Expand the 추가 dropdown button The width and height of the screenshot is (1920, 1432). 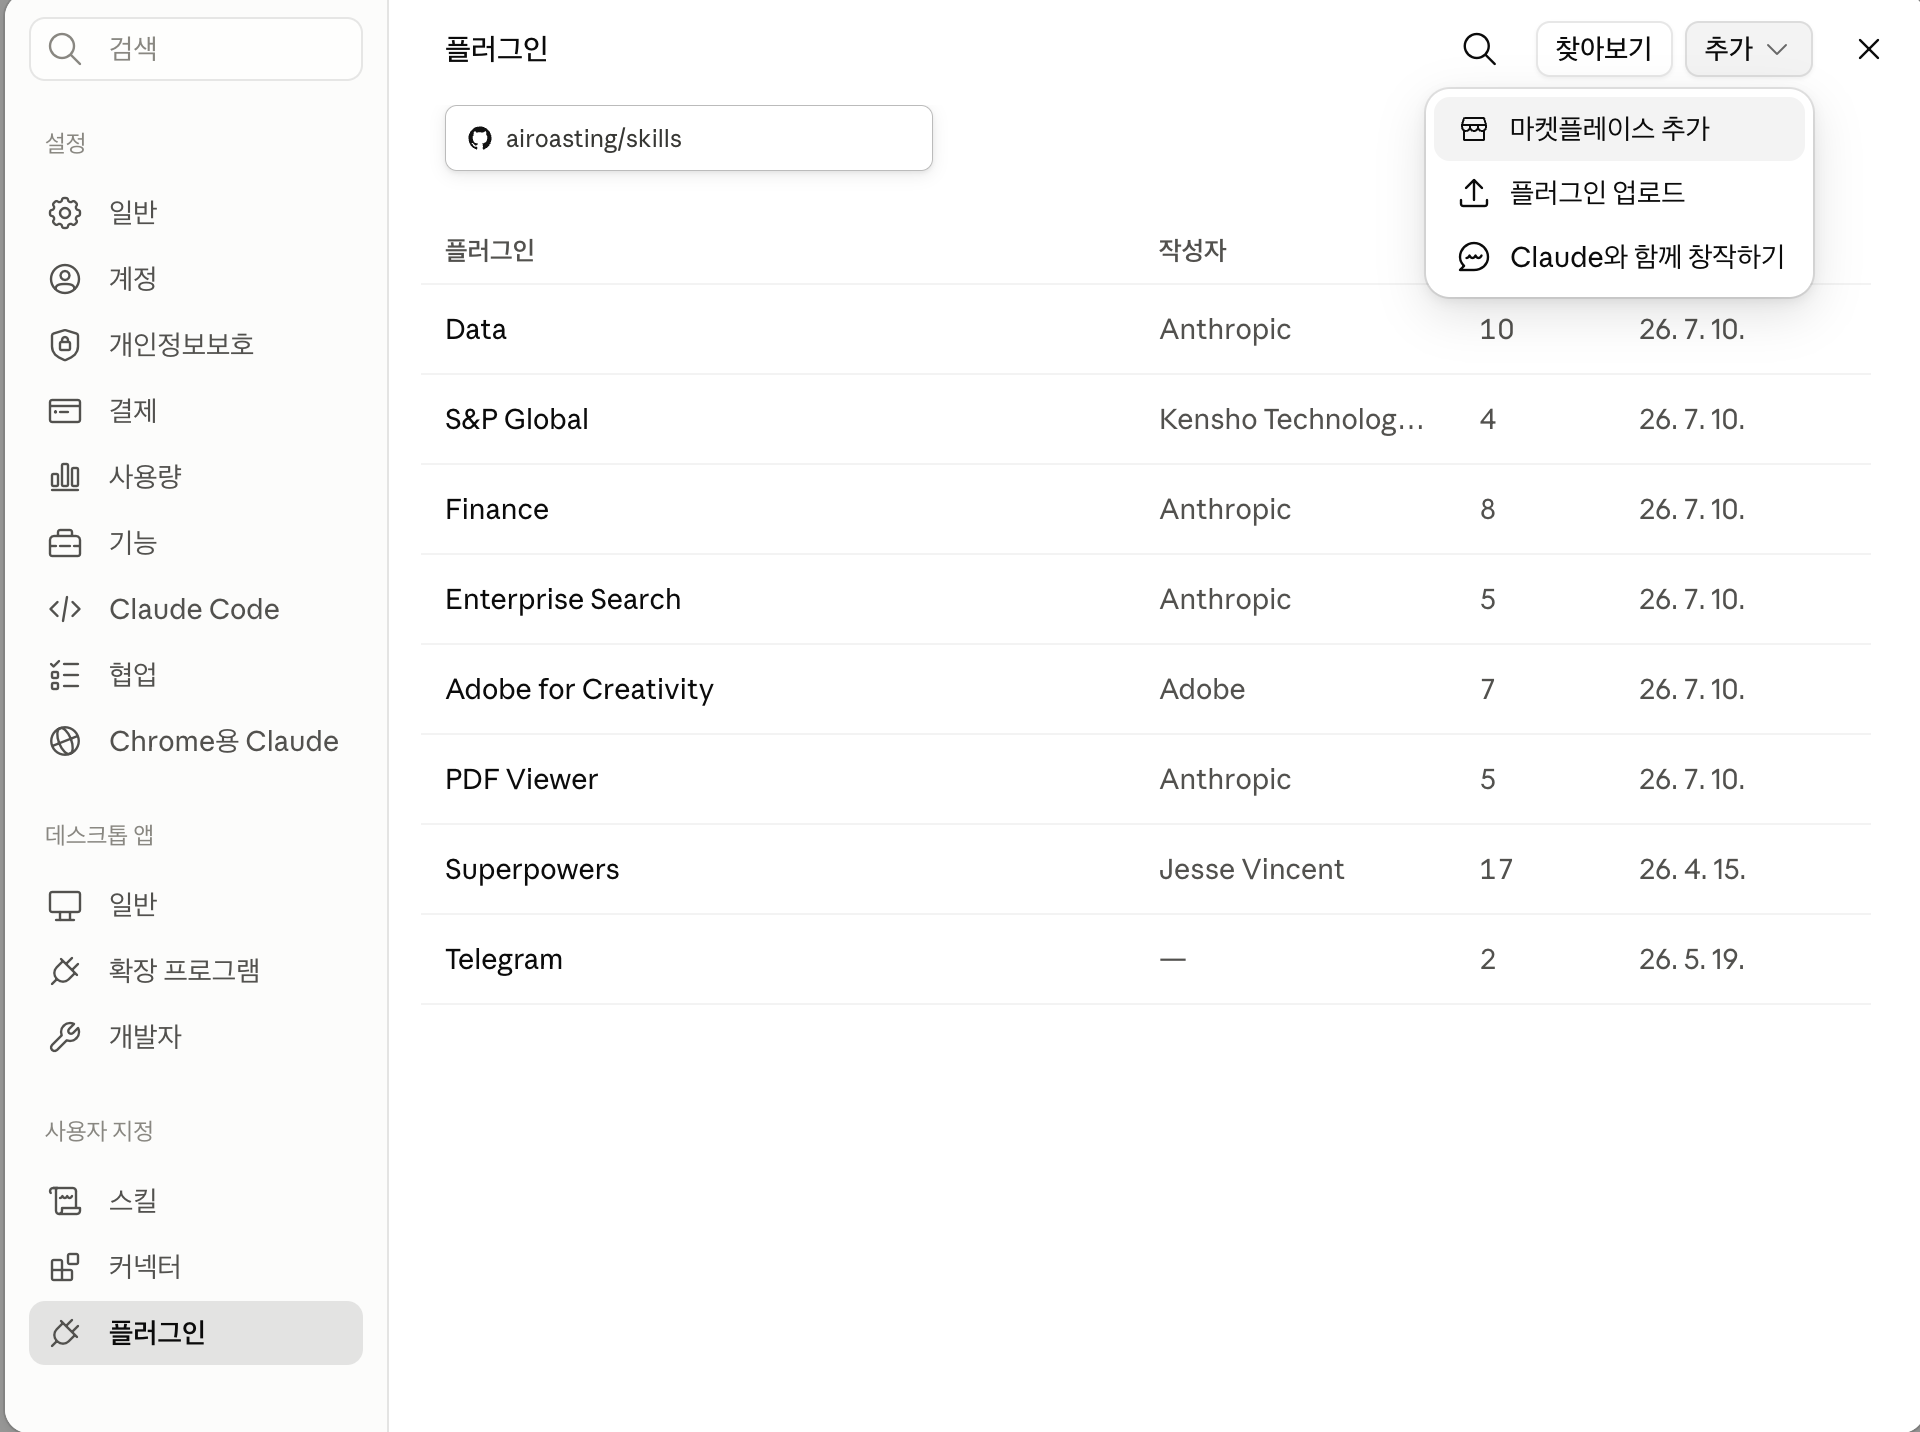coord(1748,49)
